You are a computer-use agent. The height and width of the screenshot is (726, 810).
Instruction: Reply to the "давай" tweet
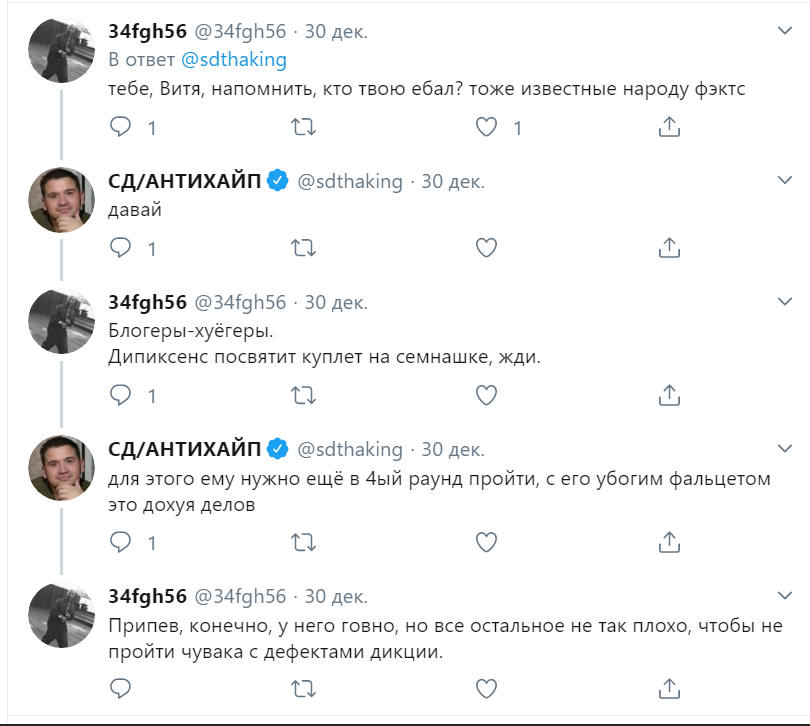[x=120, y=248]
